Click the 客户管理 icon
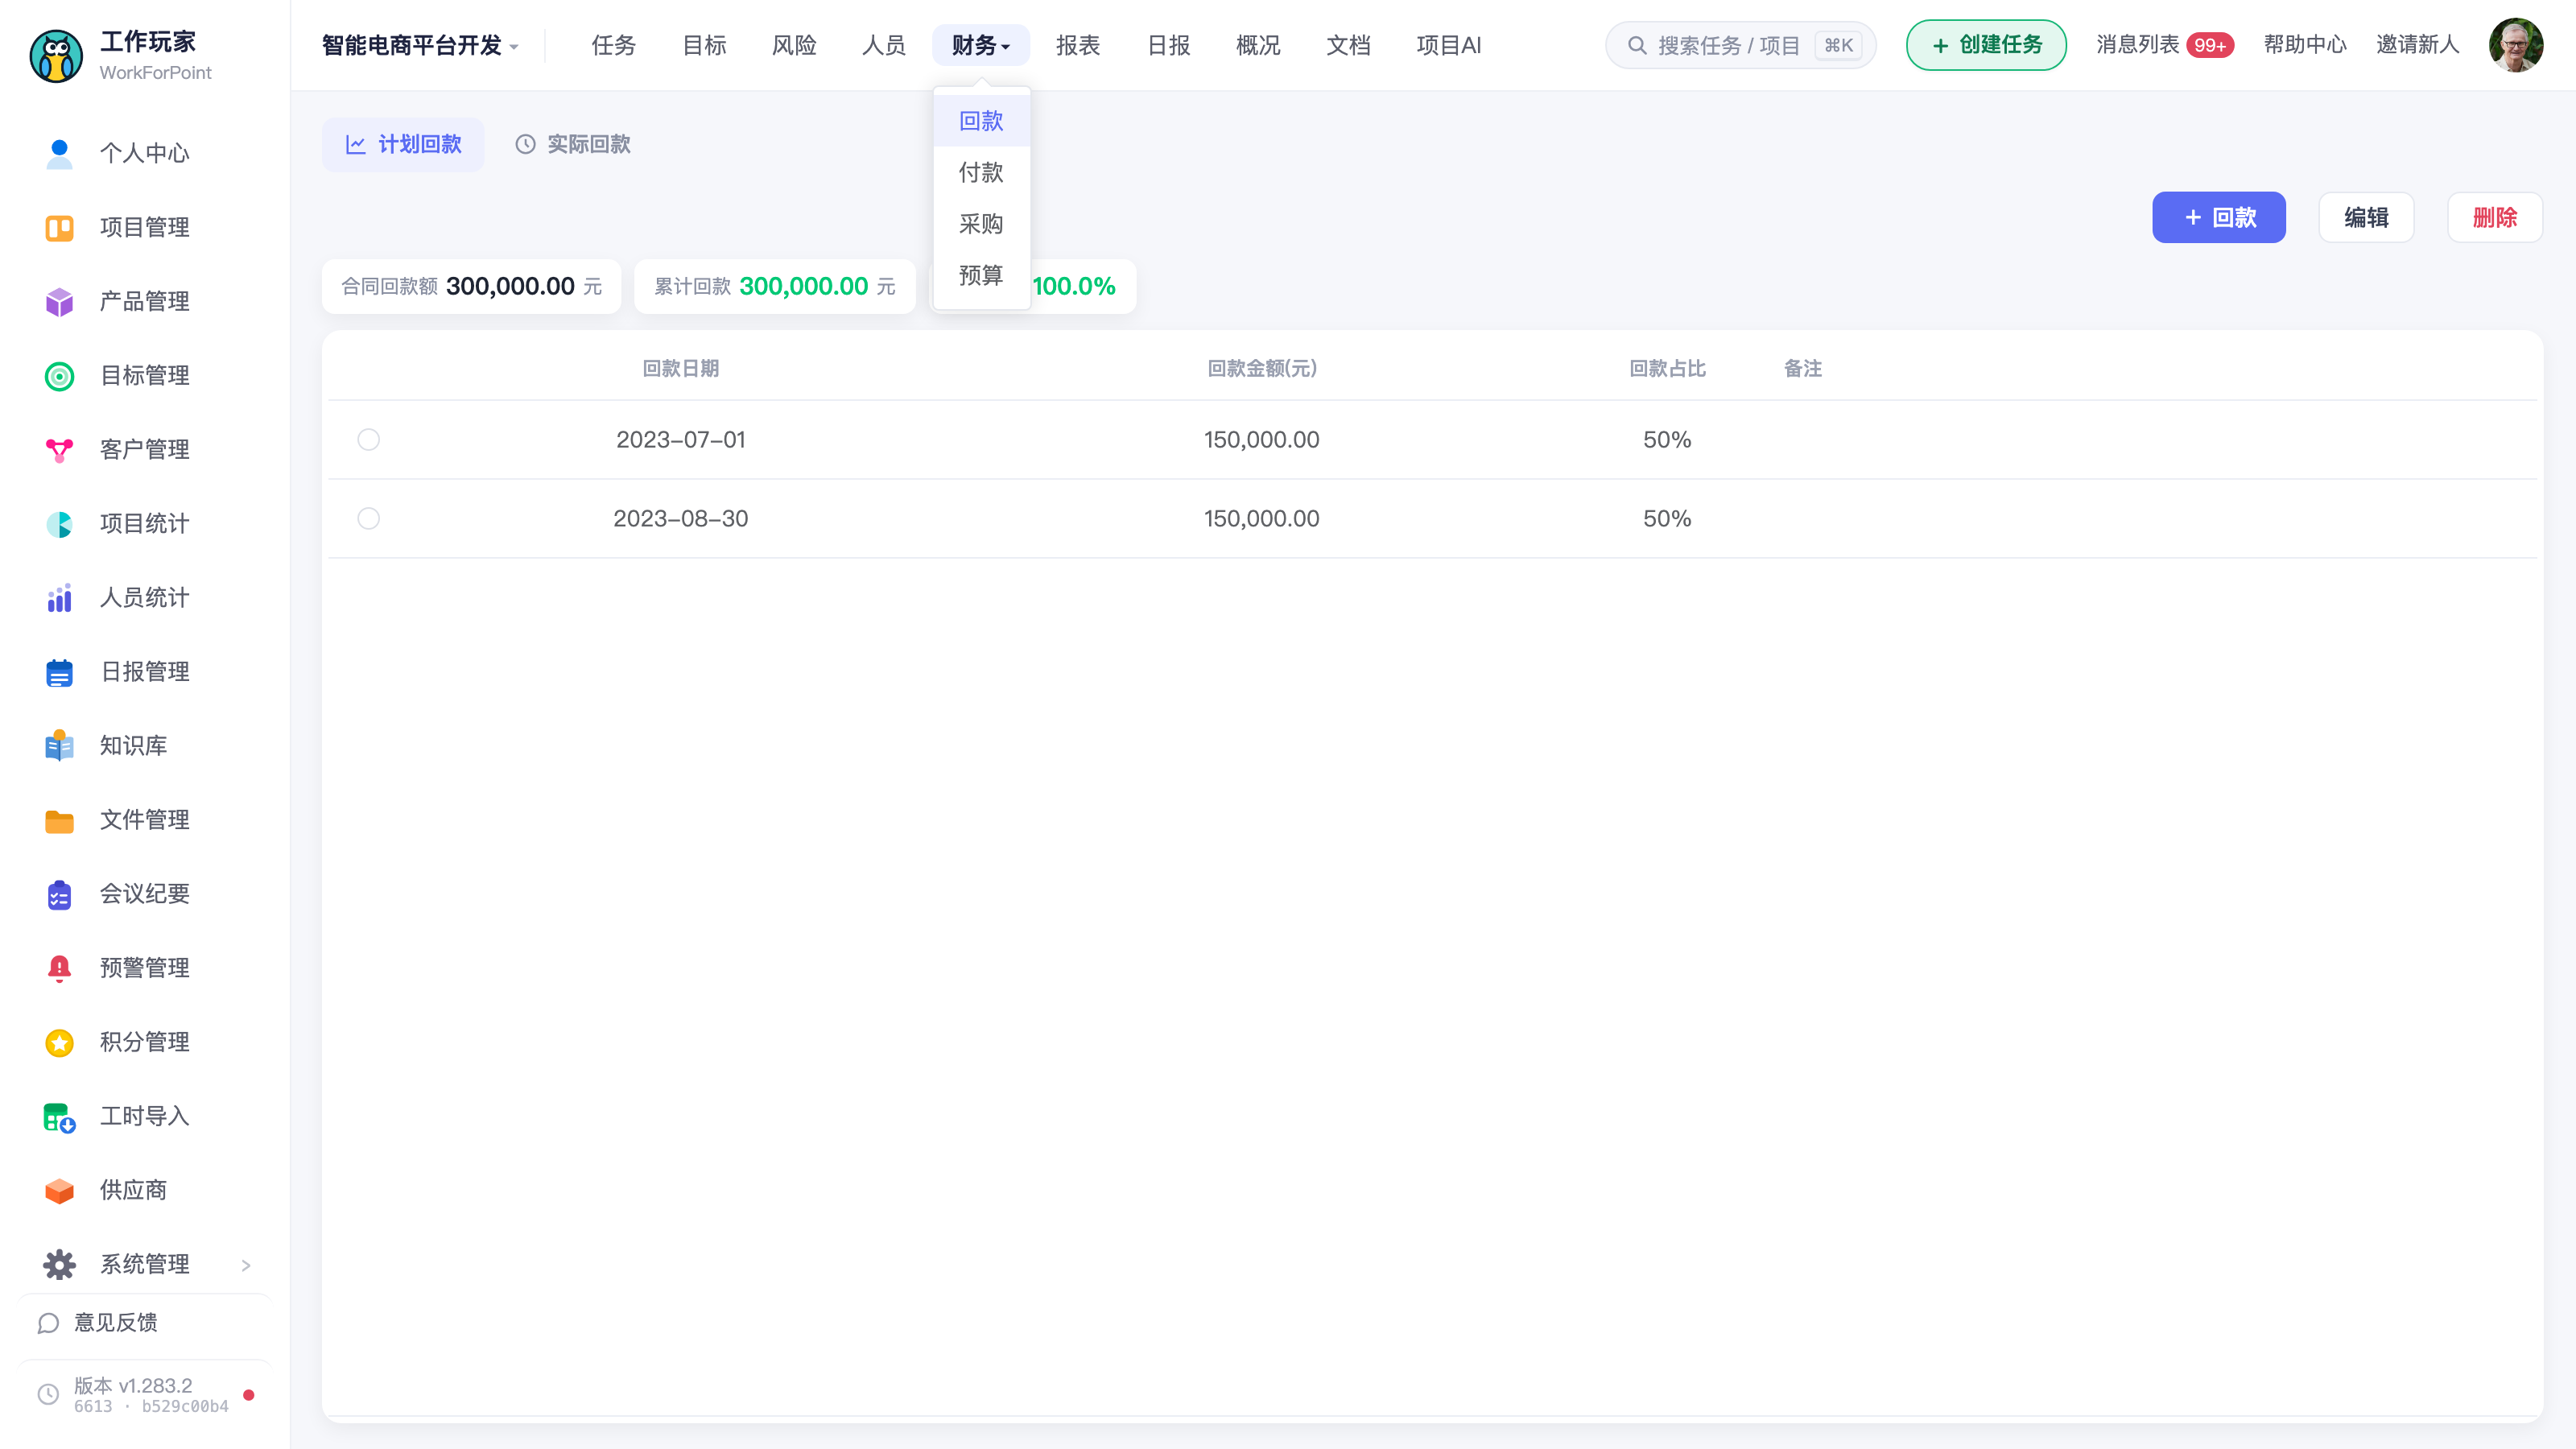The image size is (2576, 1449). (59, 450)
